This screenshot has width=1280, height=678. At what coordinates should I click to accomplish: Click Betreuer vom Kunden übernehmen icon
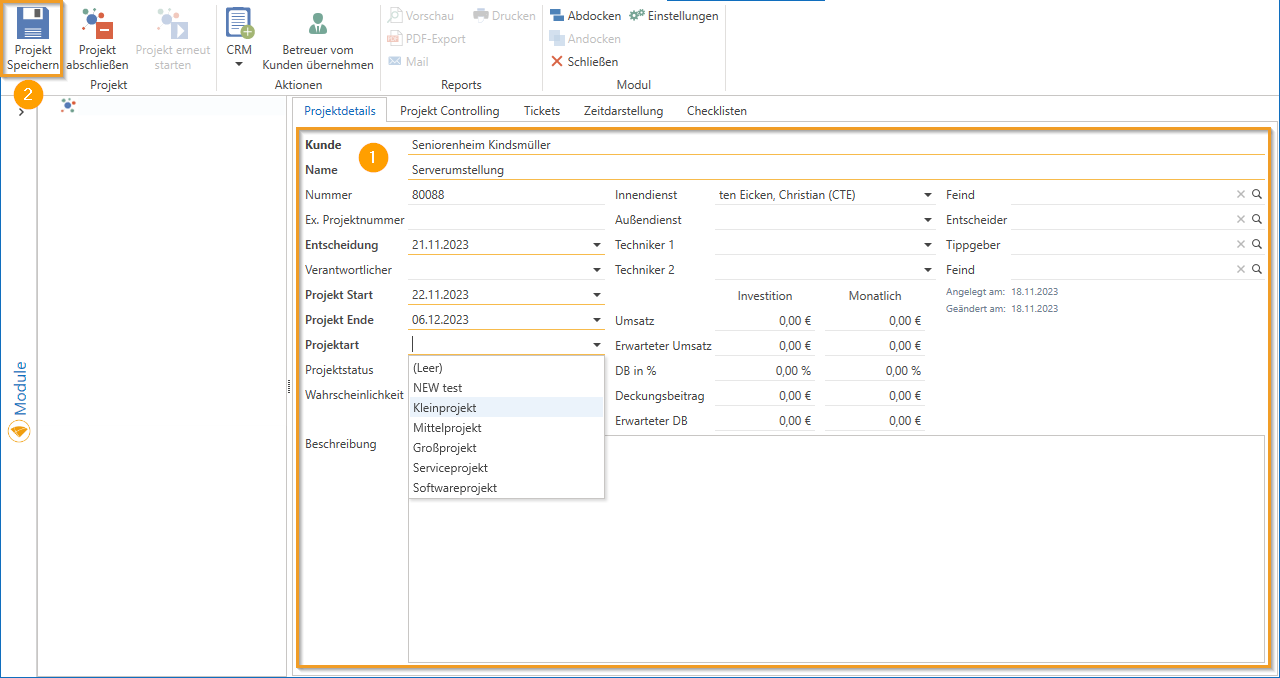[317, 25]
